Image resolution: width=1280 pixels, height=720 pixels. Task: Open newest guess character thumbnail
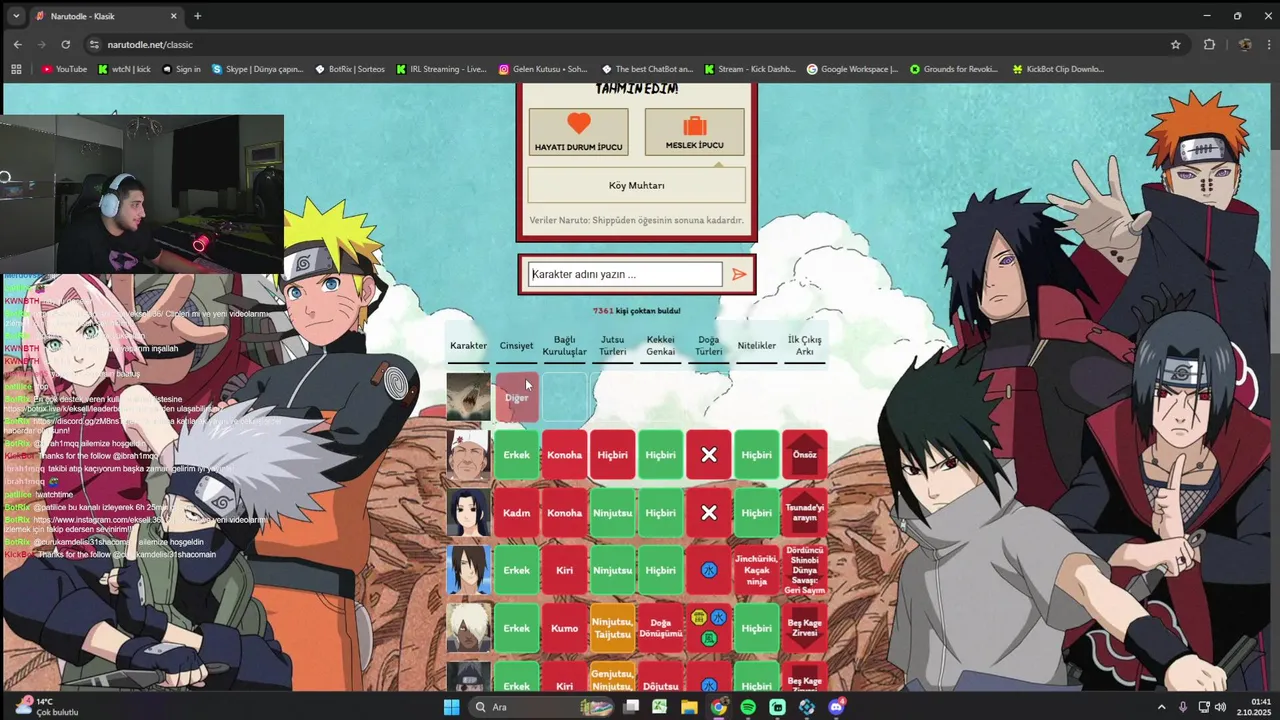[x=468, y=397]
